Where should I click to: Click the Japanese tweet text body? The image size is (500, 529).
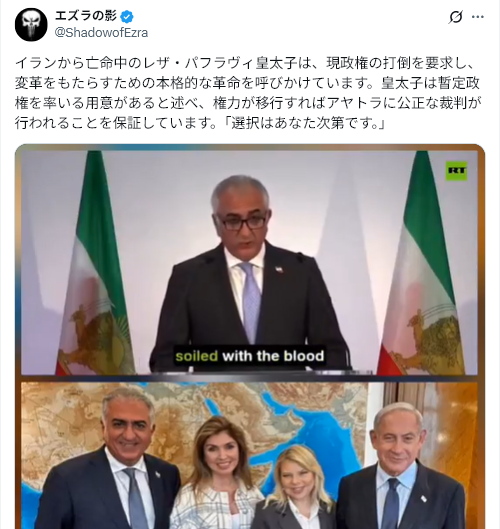[248, 93]
